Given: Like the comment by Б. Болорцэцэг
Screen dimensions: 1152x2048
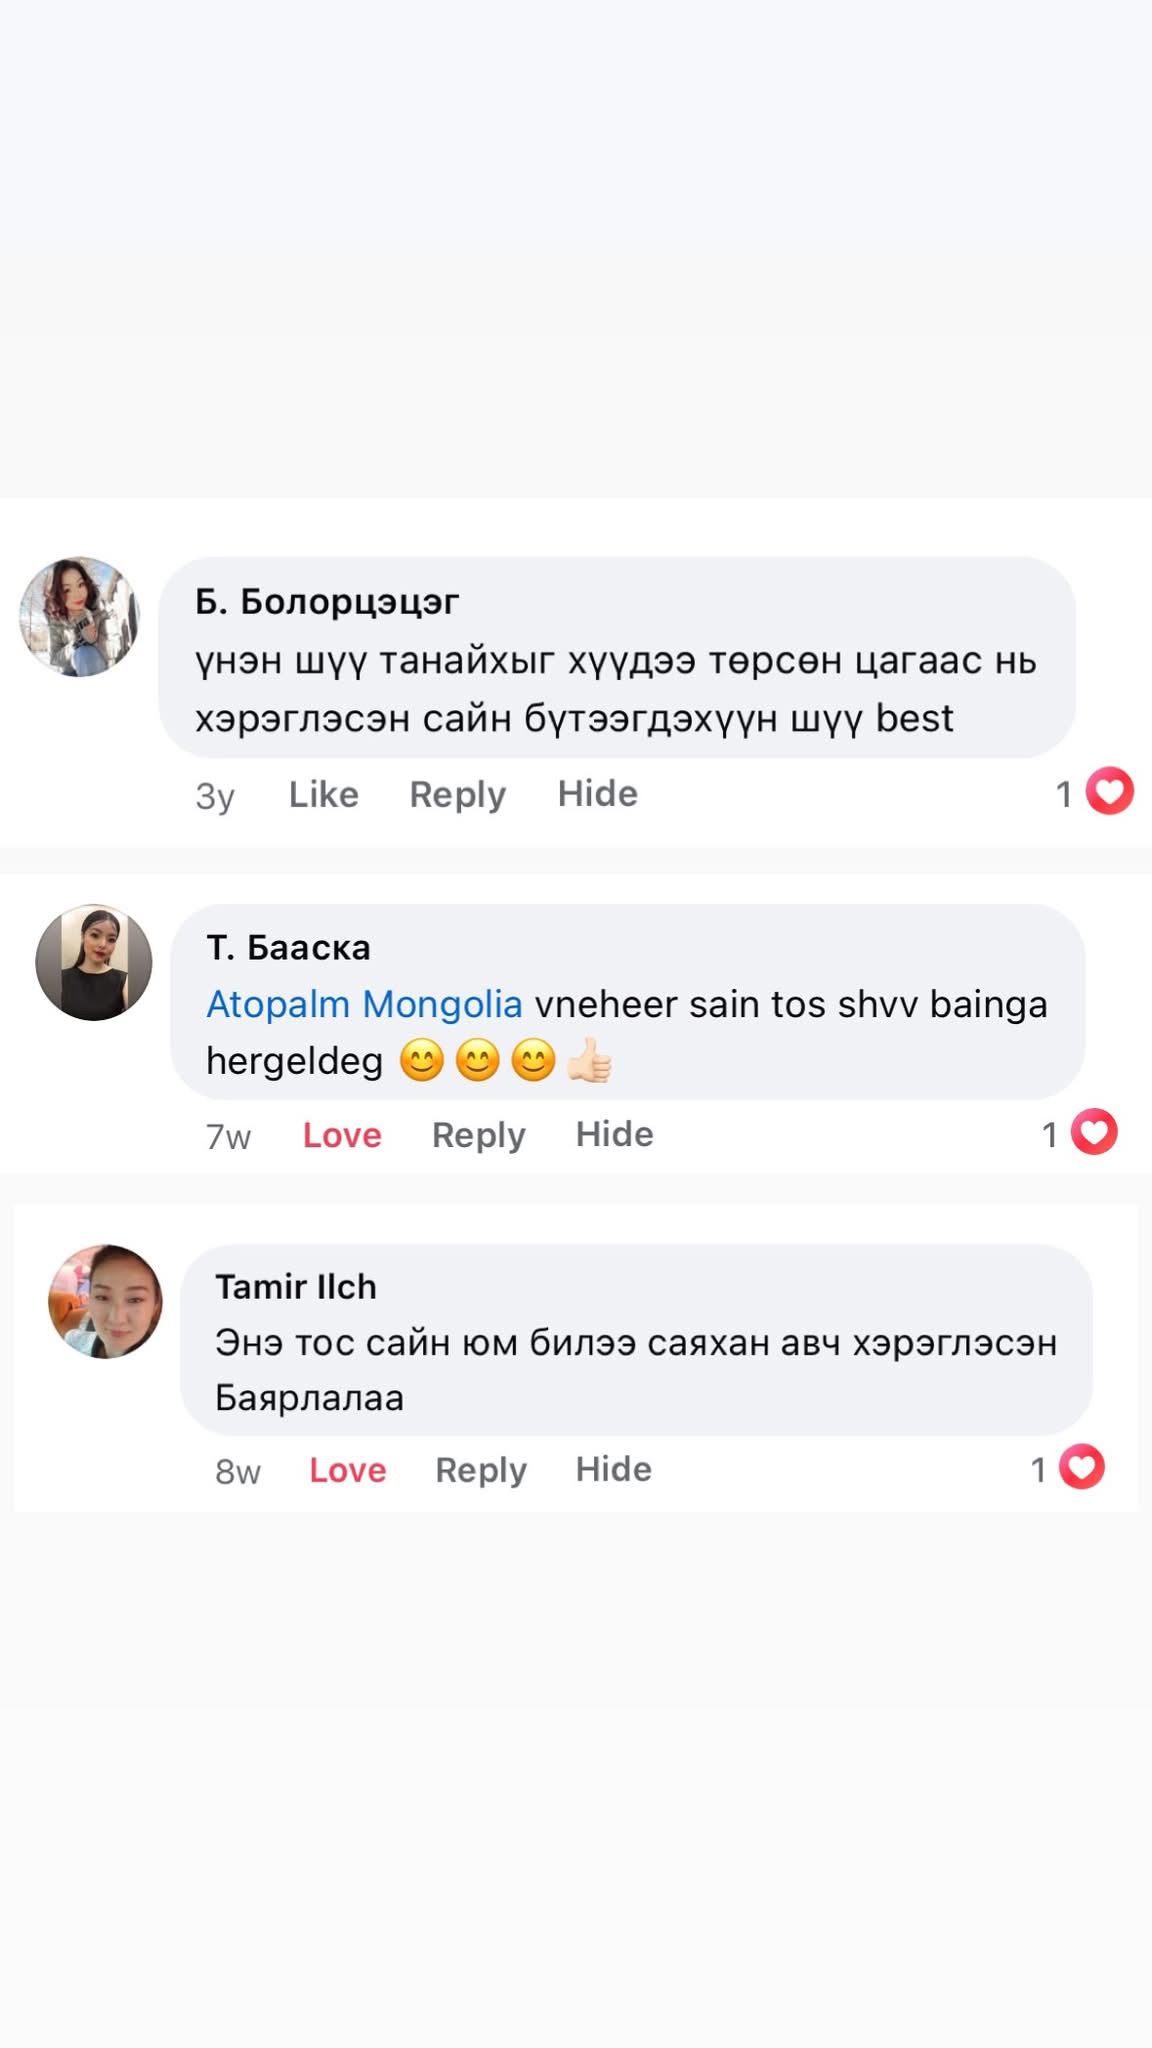Looking at the screenshot, I should point(324,794).
